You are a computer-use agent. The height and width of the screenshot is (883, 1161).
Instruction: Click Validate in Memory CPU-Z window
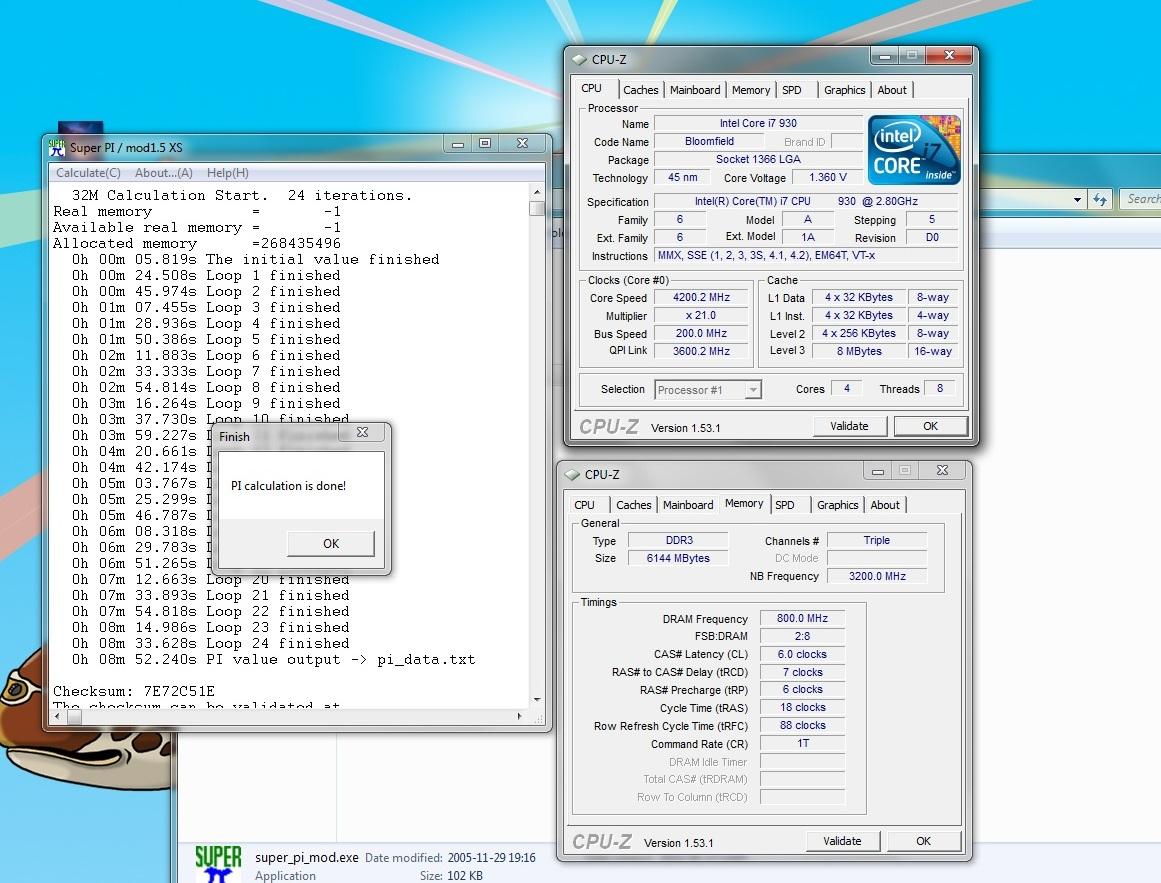tap(843, 841)
